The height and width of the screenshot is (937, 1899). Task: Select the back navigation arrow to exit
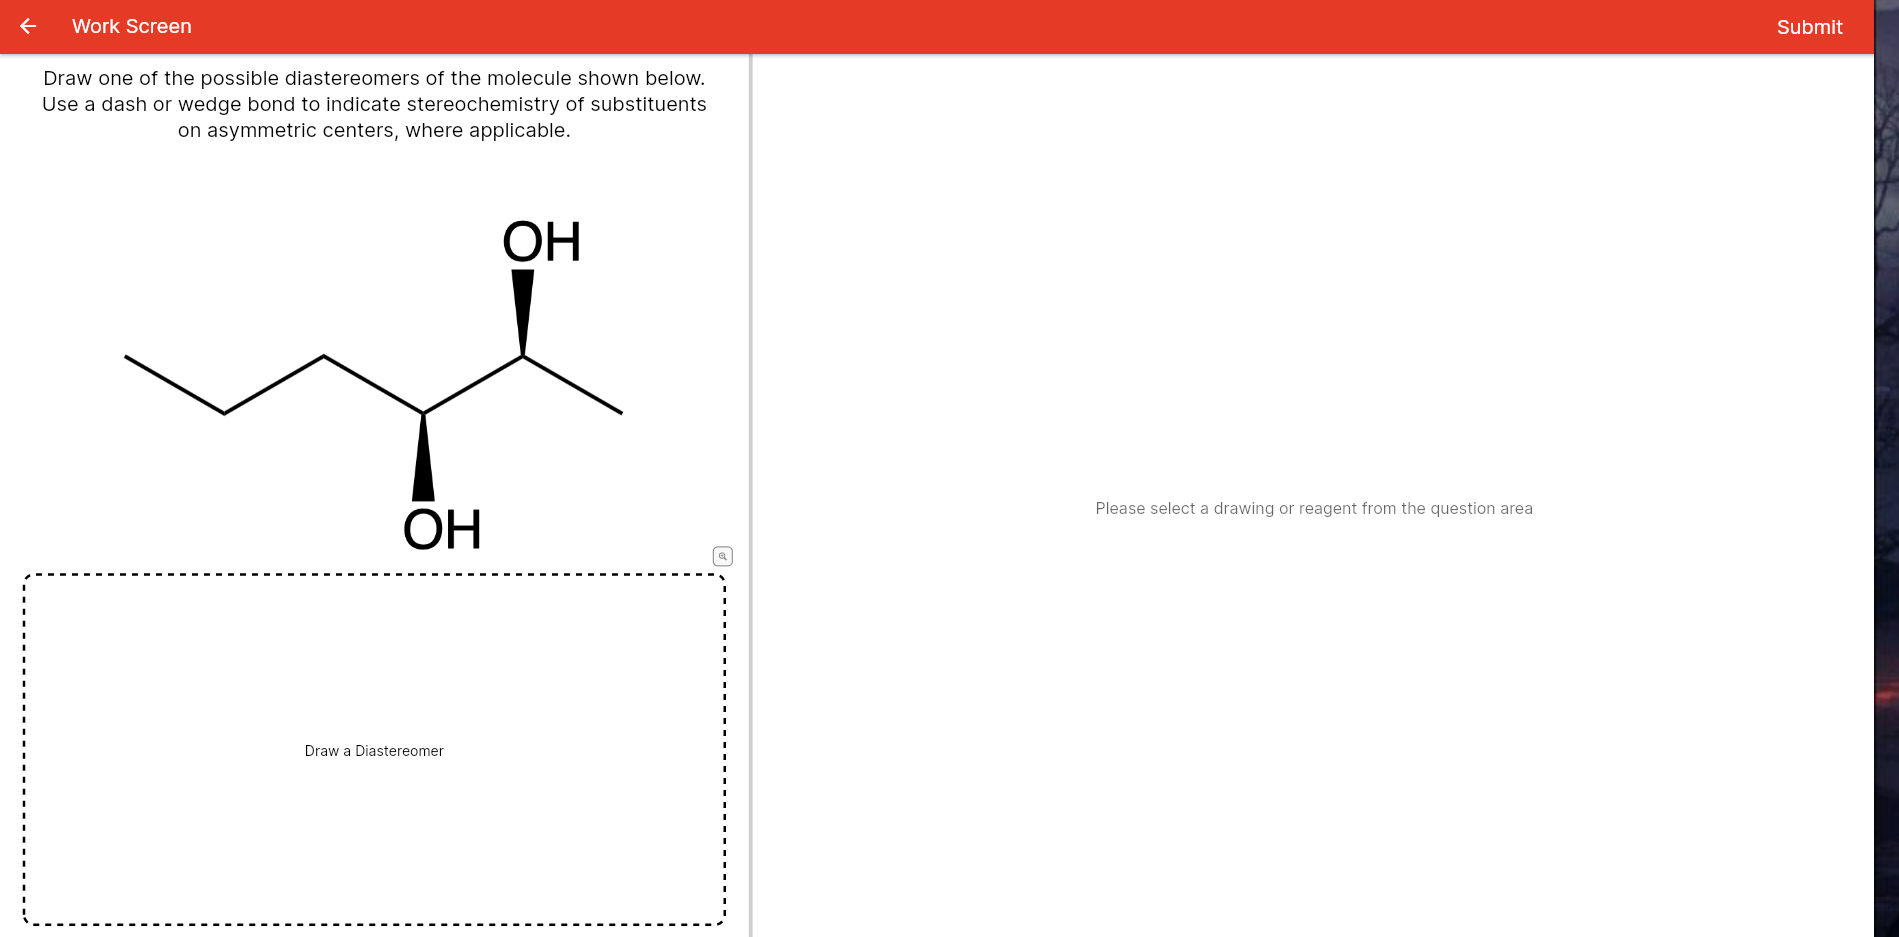coord(27,26)
